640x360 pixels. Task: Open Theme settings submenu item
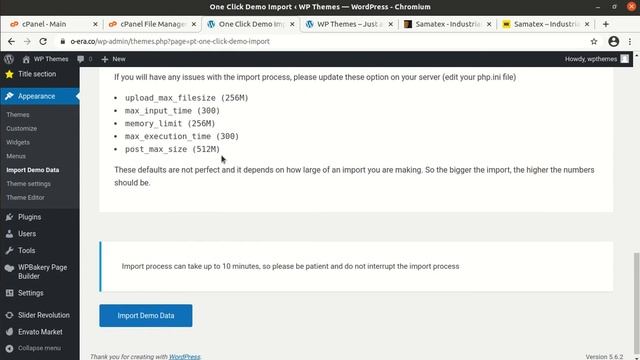point(29,184)
